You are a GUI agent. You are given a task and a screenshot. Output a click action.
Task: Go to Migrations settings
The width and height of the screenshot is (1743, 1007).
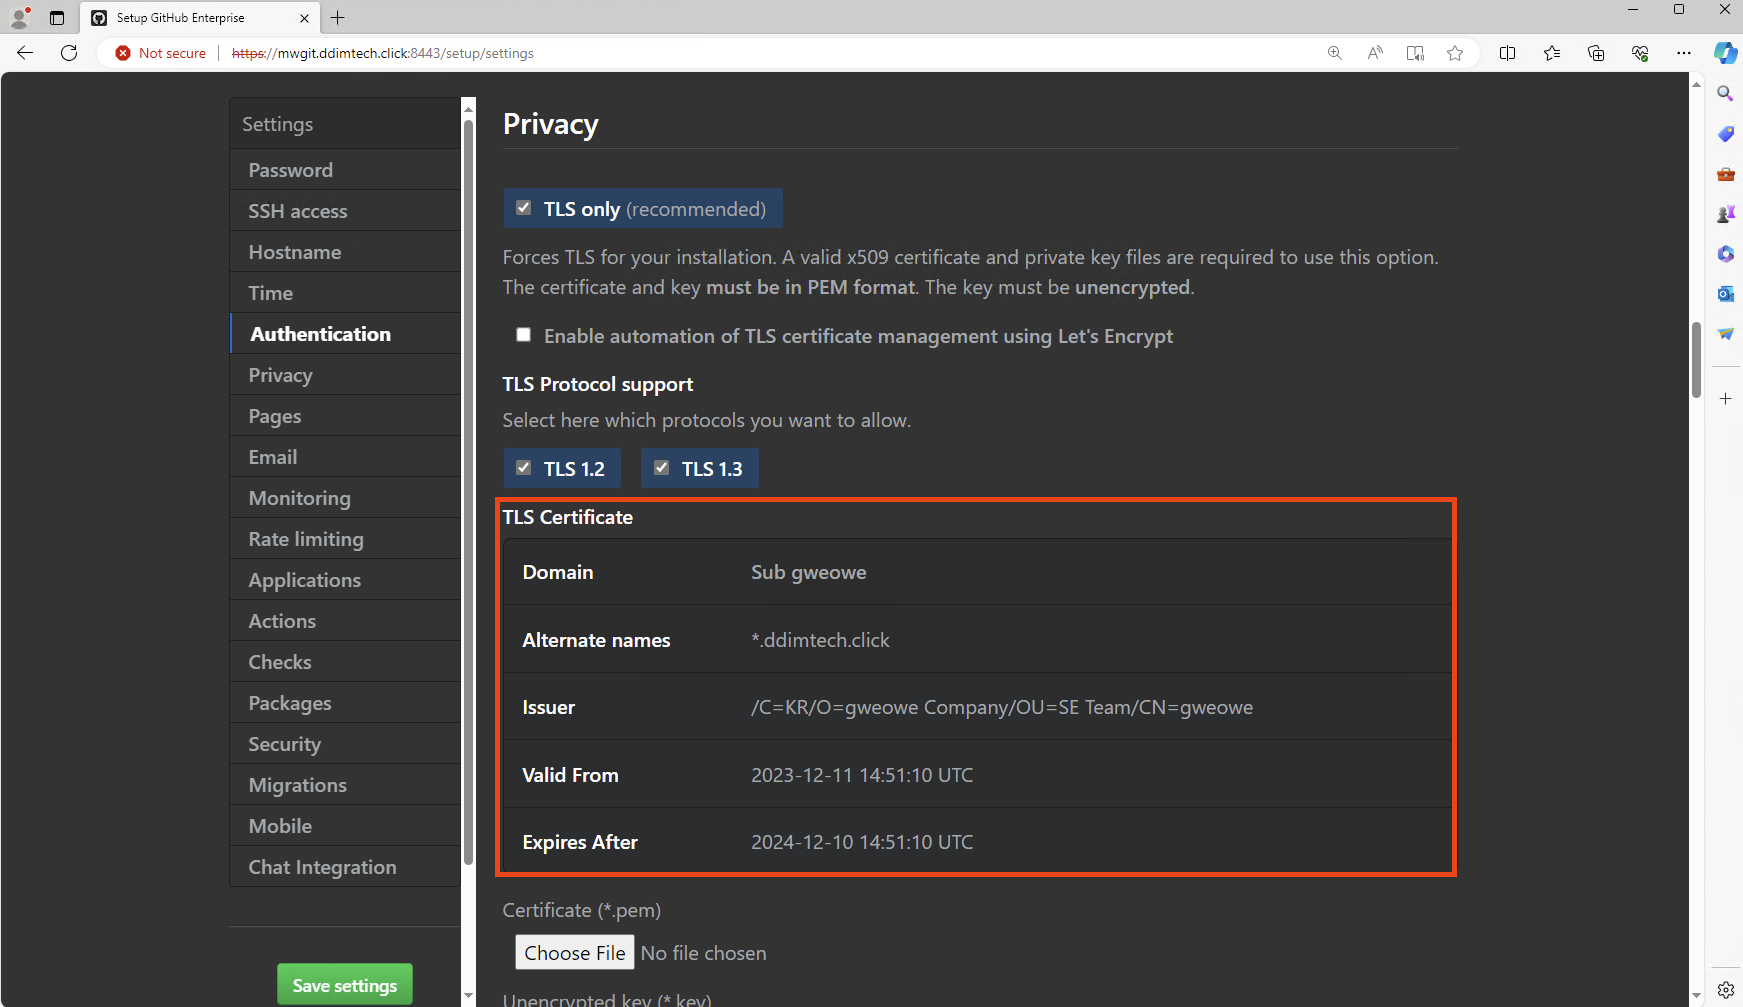[345, 785]
